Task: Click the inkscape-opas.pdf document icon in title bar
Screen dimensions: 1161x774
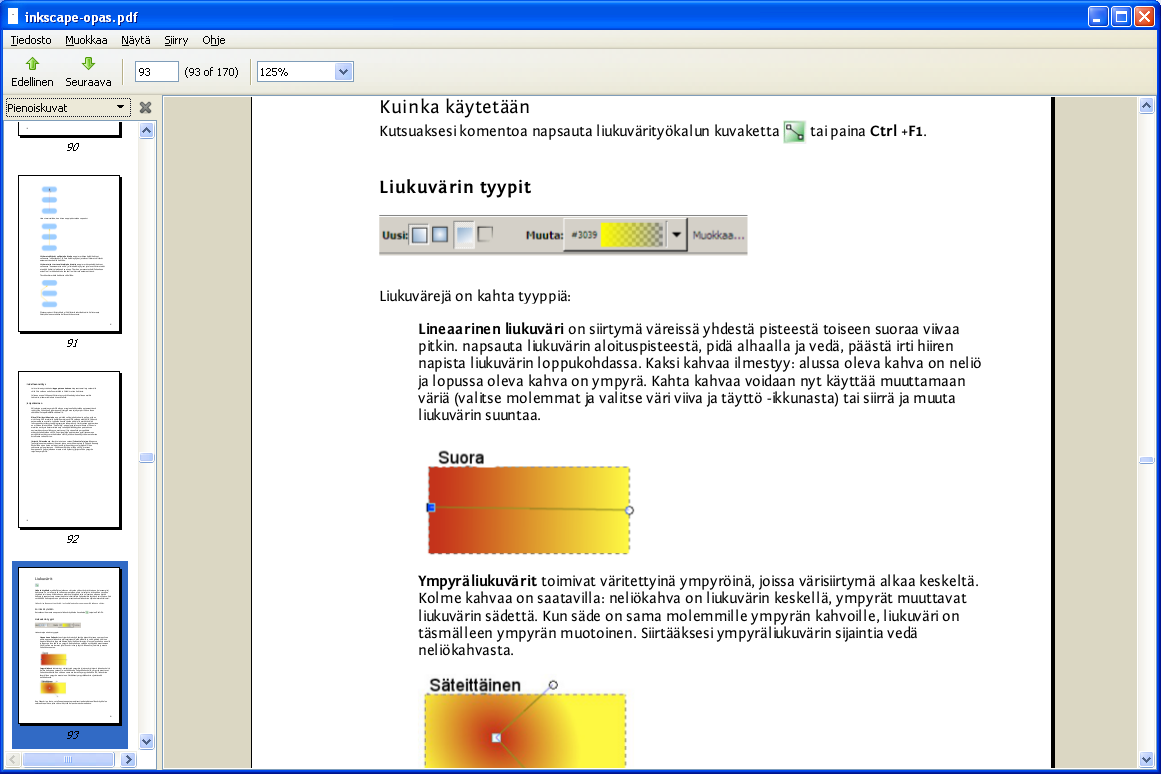Action: [13, 16]
